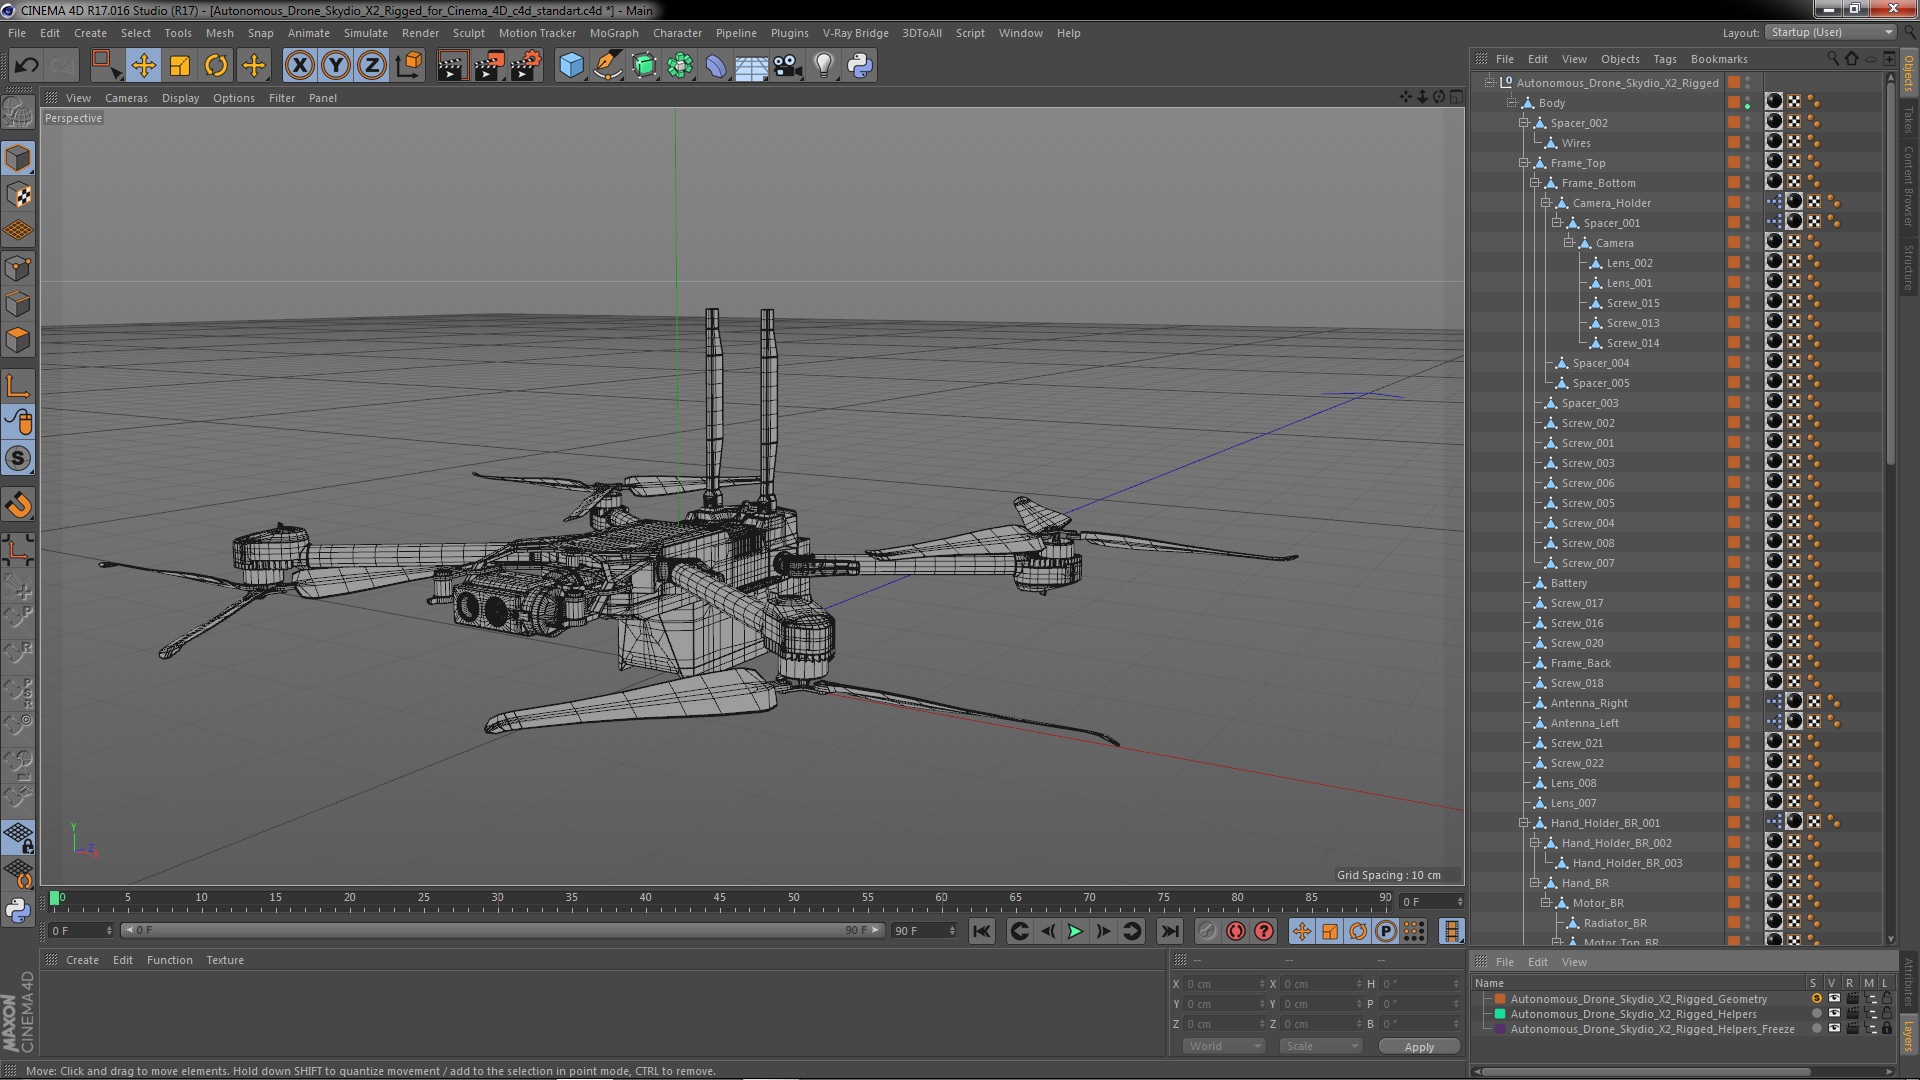Click the Array/MoGraph green flower icon

point(680,66)
